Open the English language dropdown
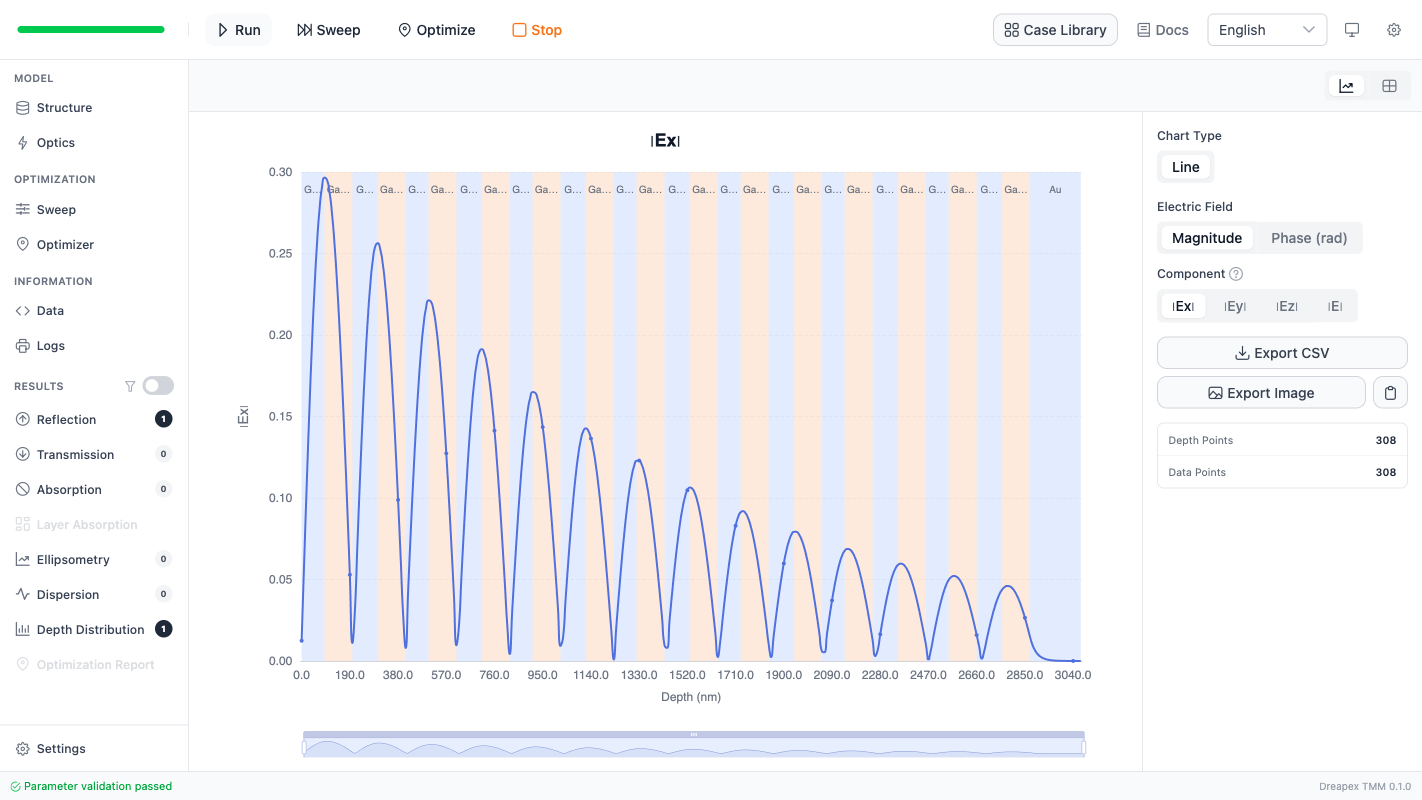1422x800 pixels. pos(1266,30)
